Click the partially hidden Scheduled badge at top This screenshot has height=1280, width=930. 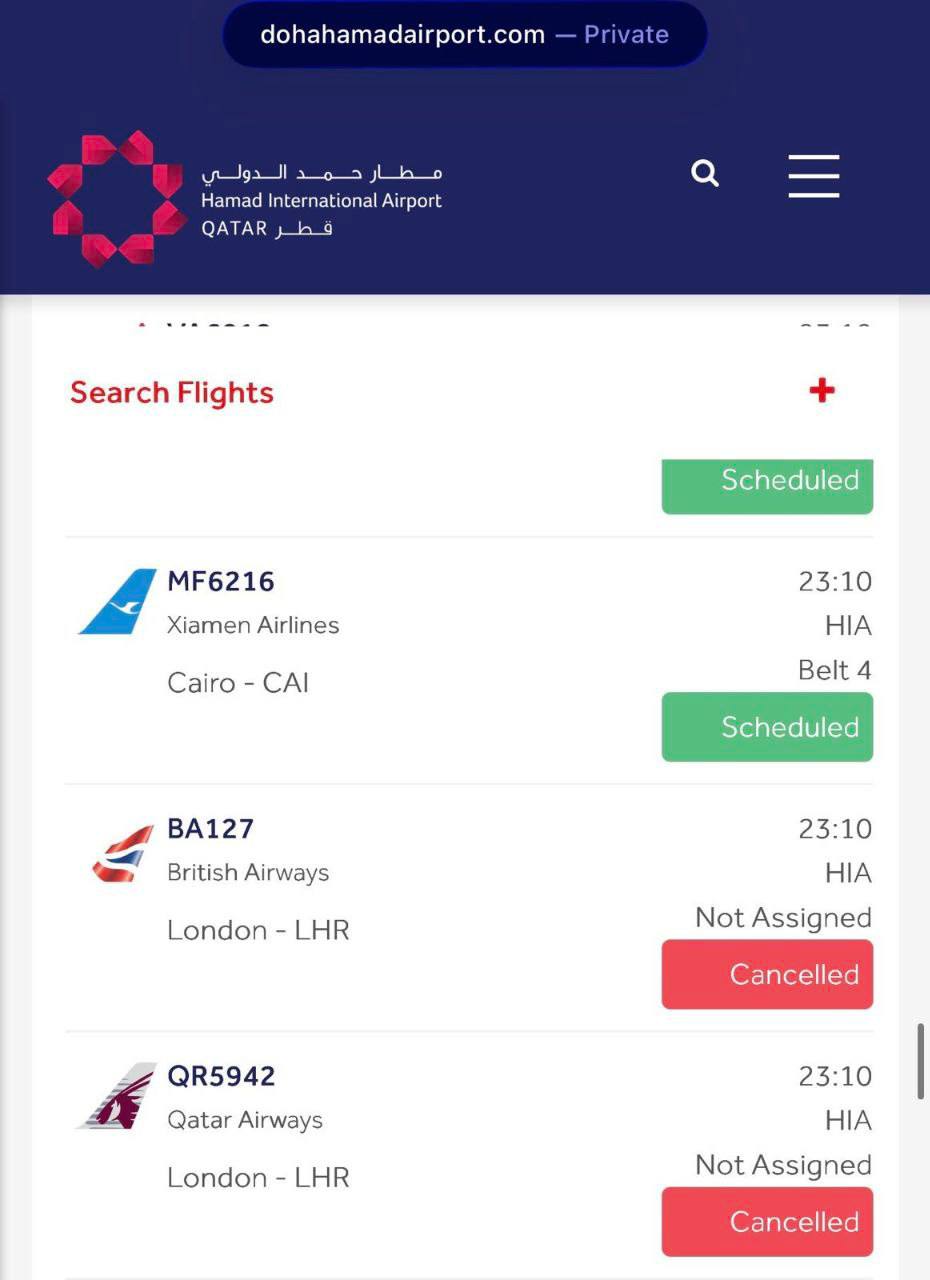tap(767, 486)
